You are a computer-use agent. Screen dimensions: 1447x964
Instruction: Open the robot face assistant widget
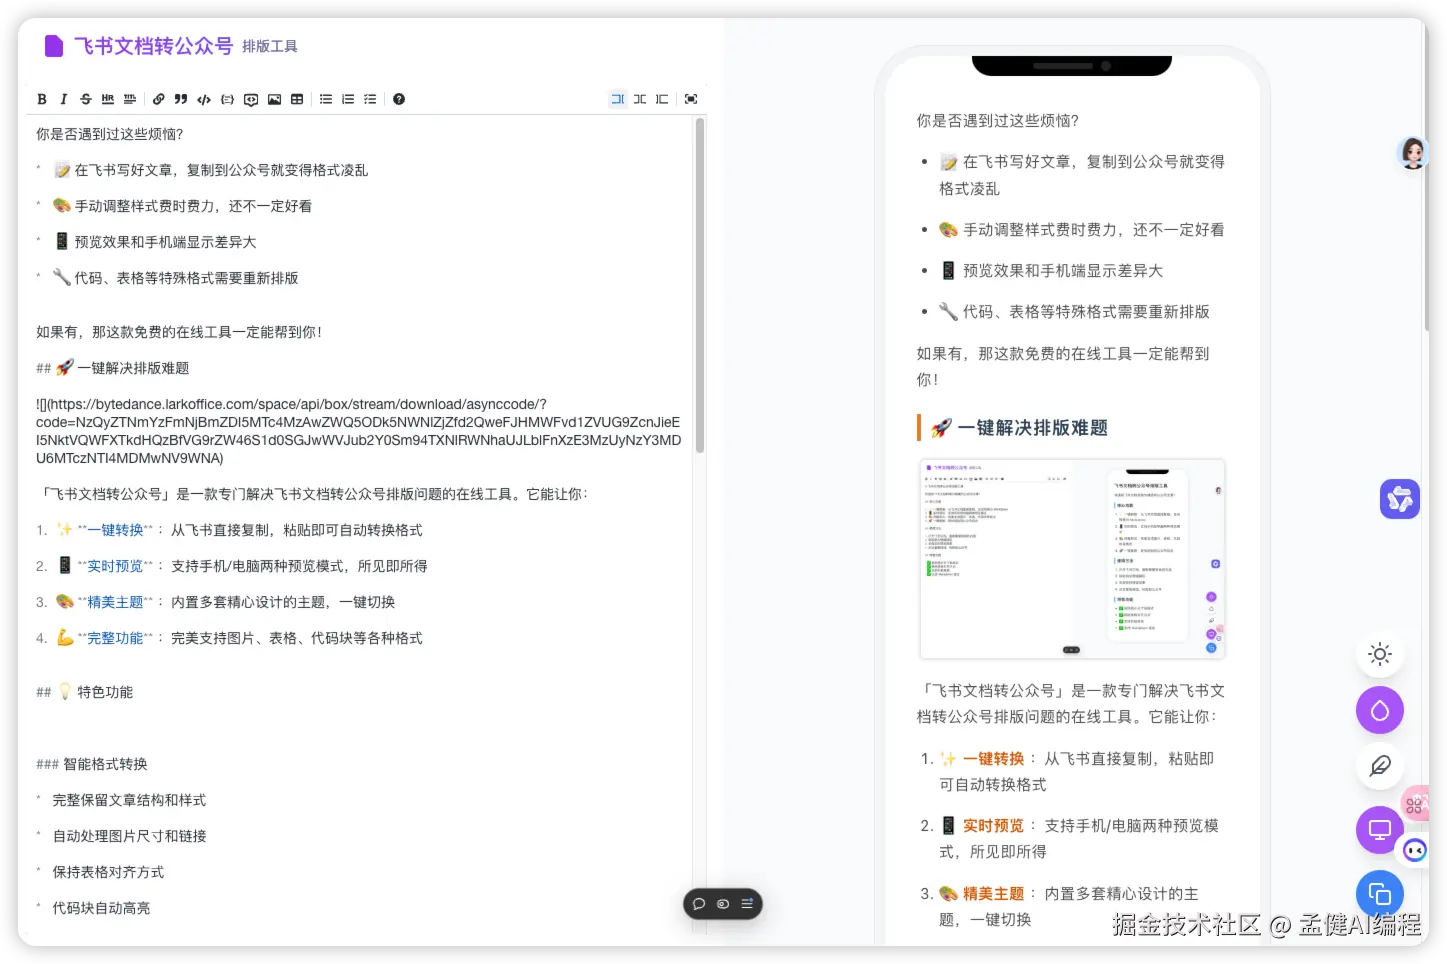click(x=1415, y=850)
